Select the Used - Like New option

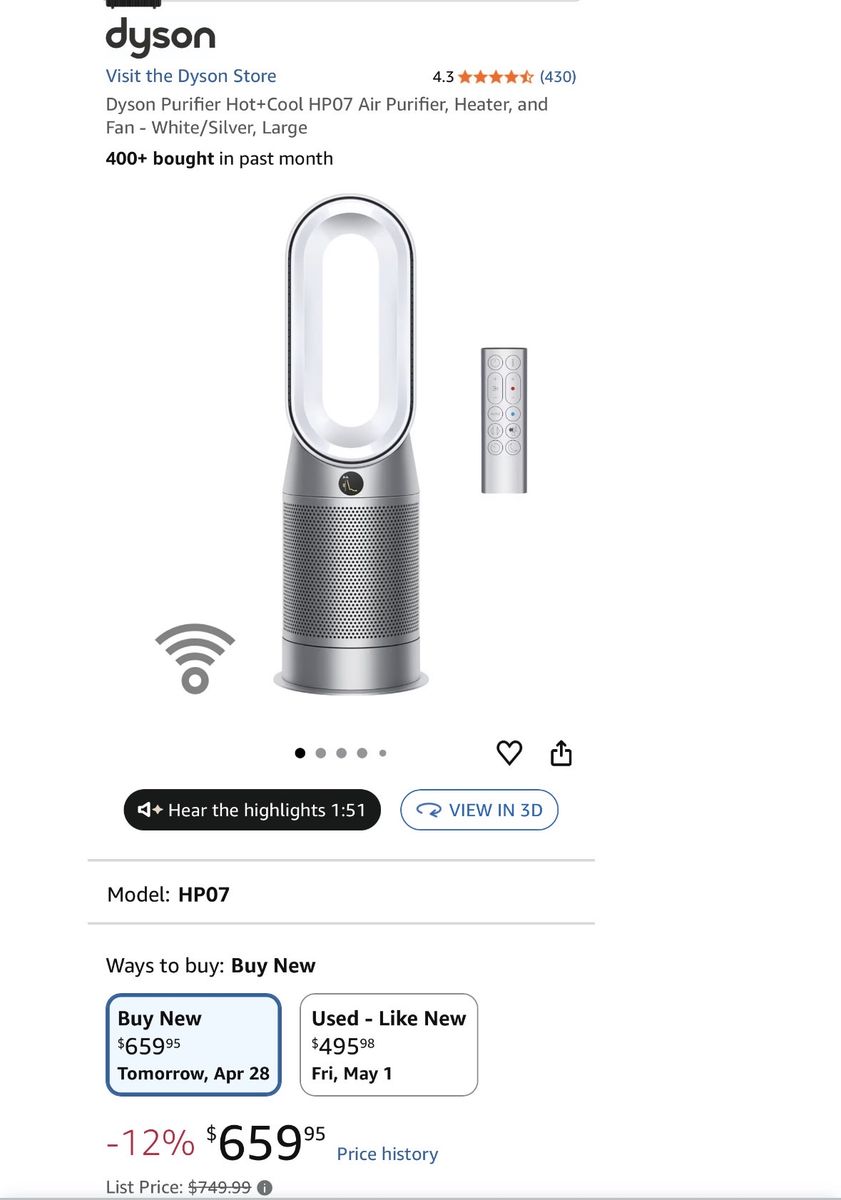click(x=389, y=1045)
